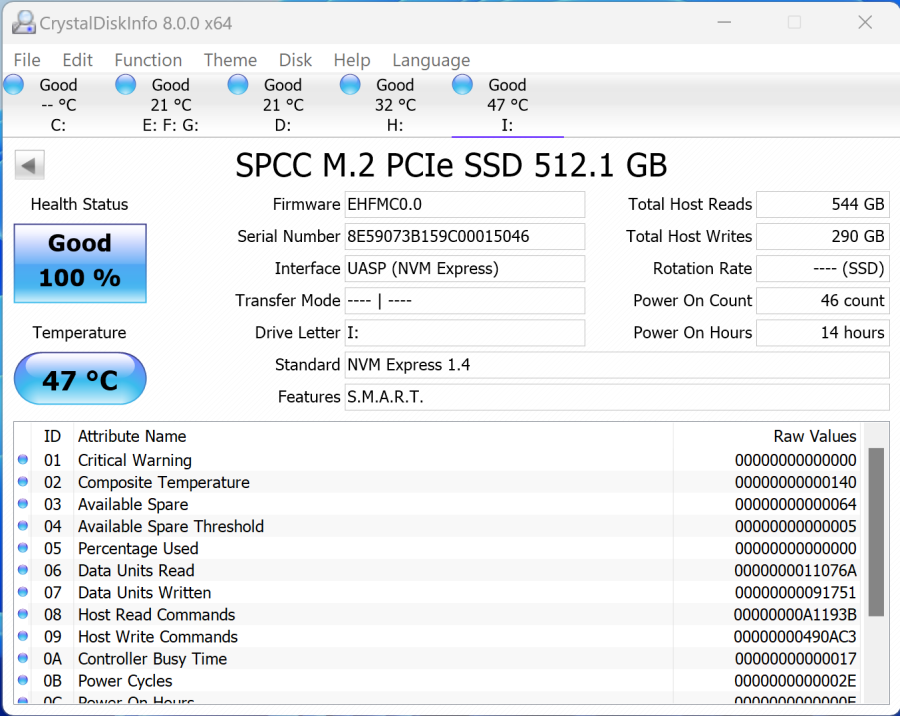
Task: Click the Total Host Reads value 544 GB
Action: click(x=823, y=204)
